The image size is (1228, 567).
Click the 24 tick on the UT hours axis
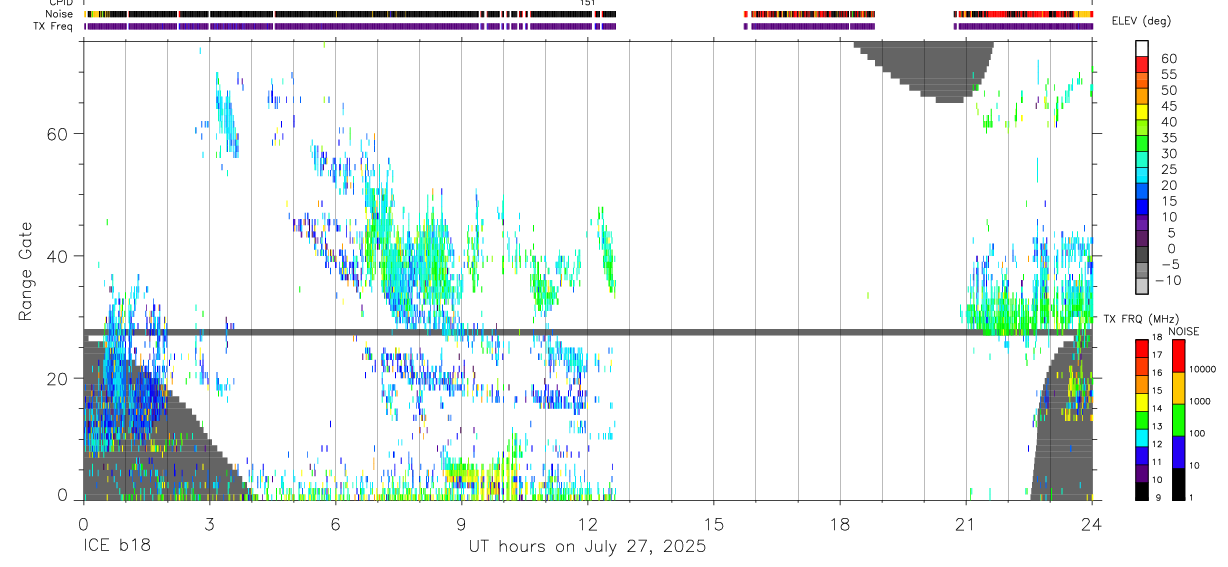tap(1091, 523)
